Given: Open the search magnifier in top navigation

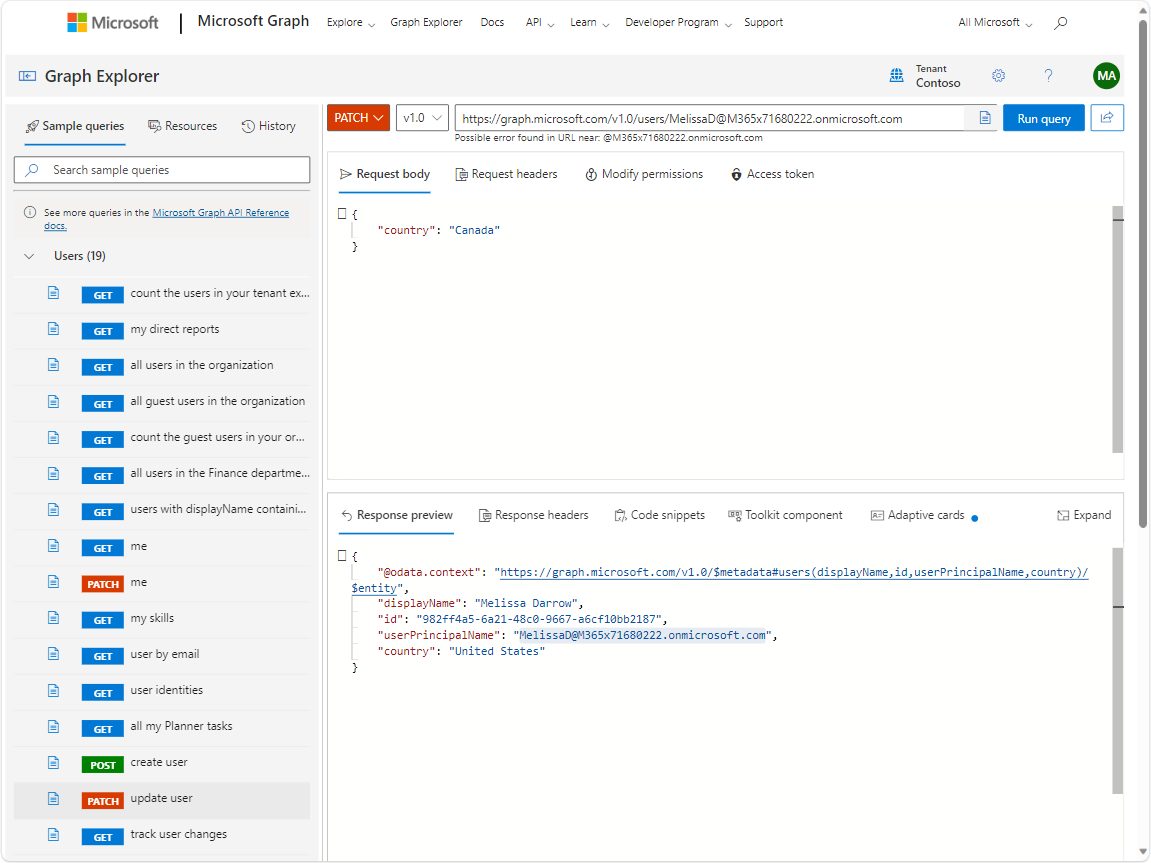Looking at the screenshot, I should point(1060,23).
